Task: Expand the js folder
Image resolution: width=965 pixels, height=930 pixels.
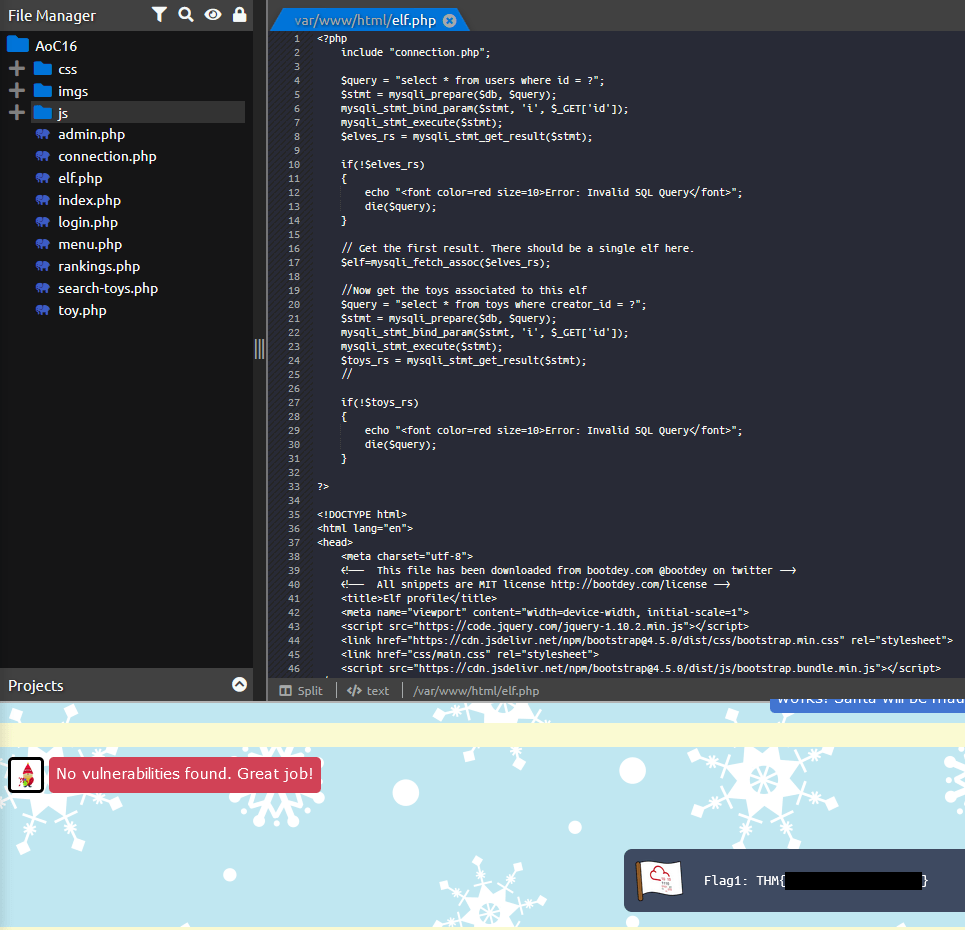Action: (17, 113)
